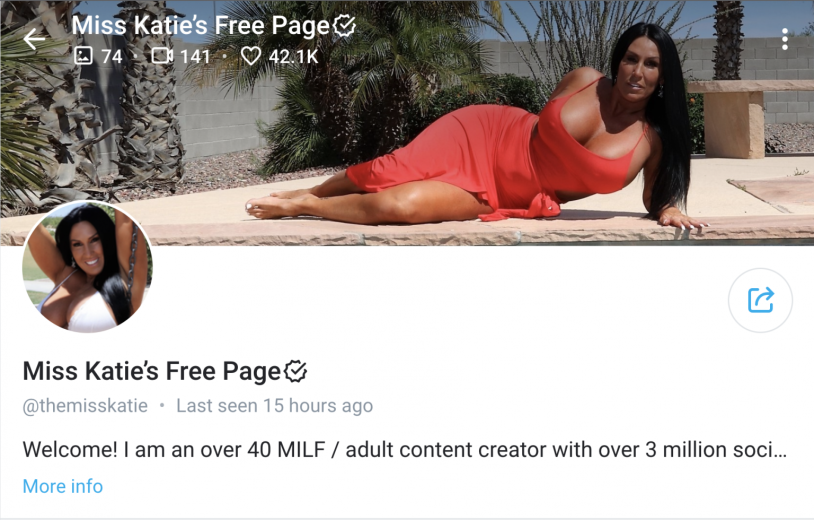Click the heart icon beside 42.1K
This screenshot has height=520, width=814.
[251, 56]
